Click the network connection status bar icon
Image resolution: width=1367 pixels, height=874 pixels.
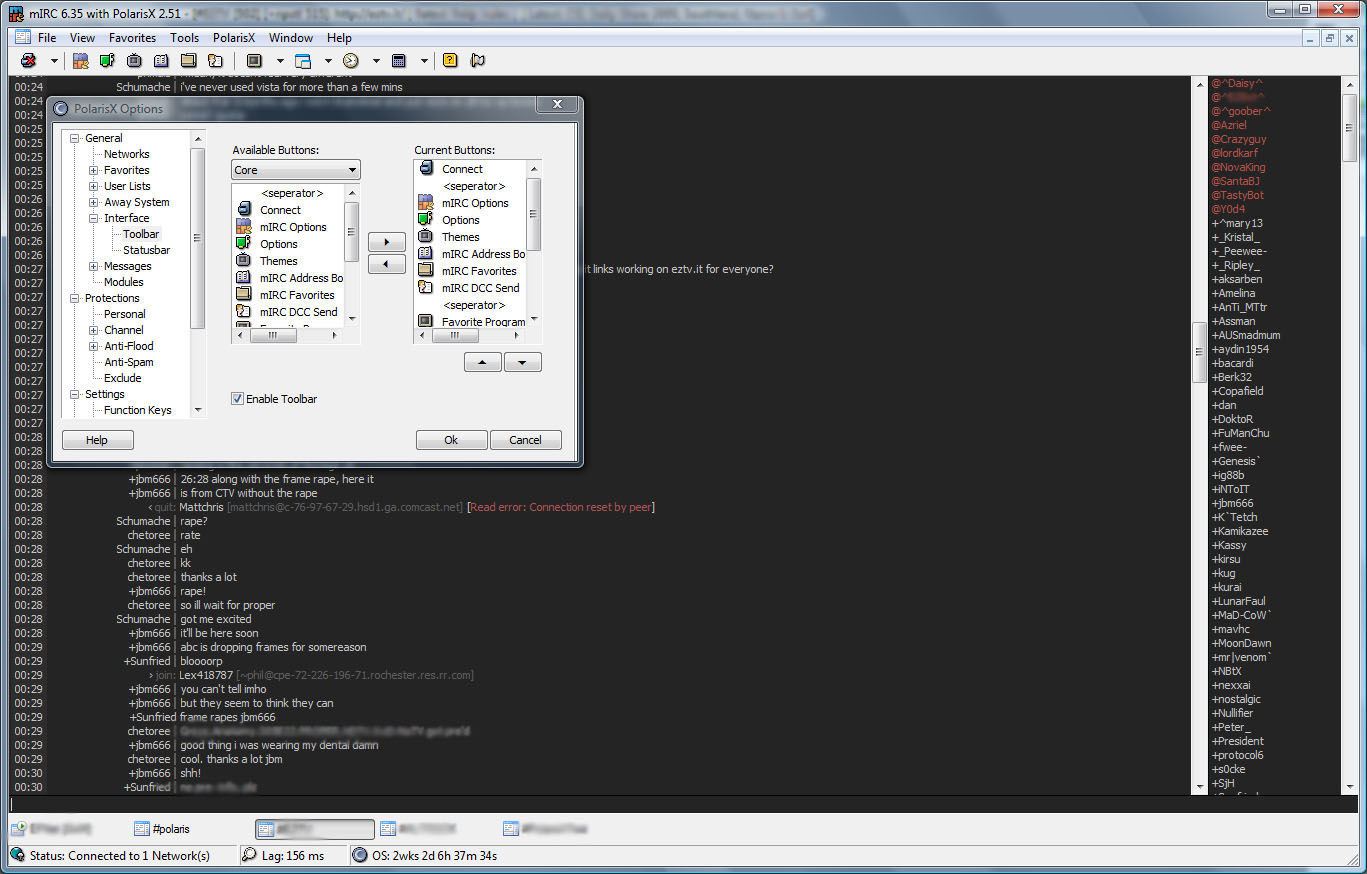17,856
